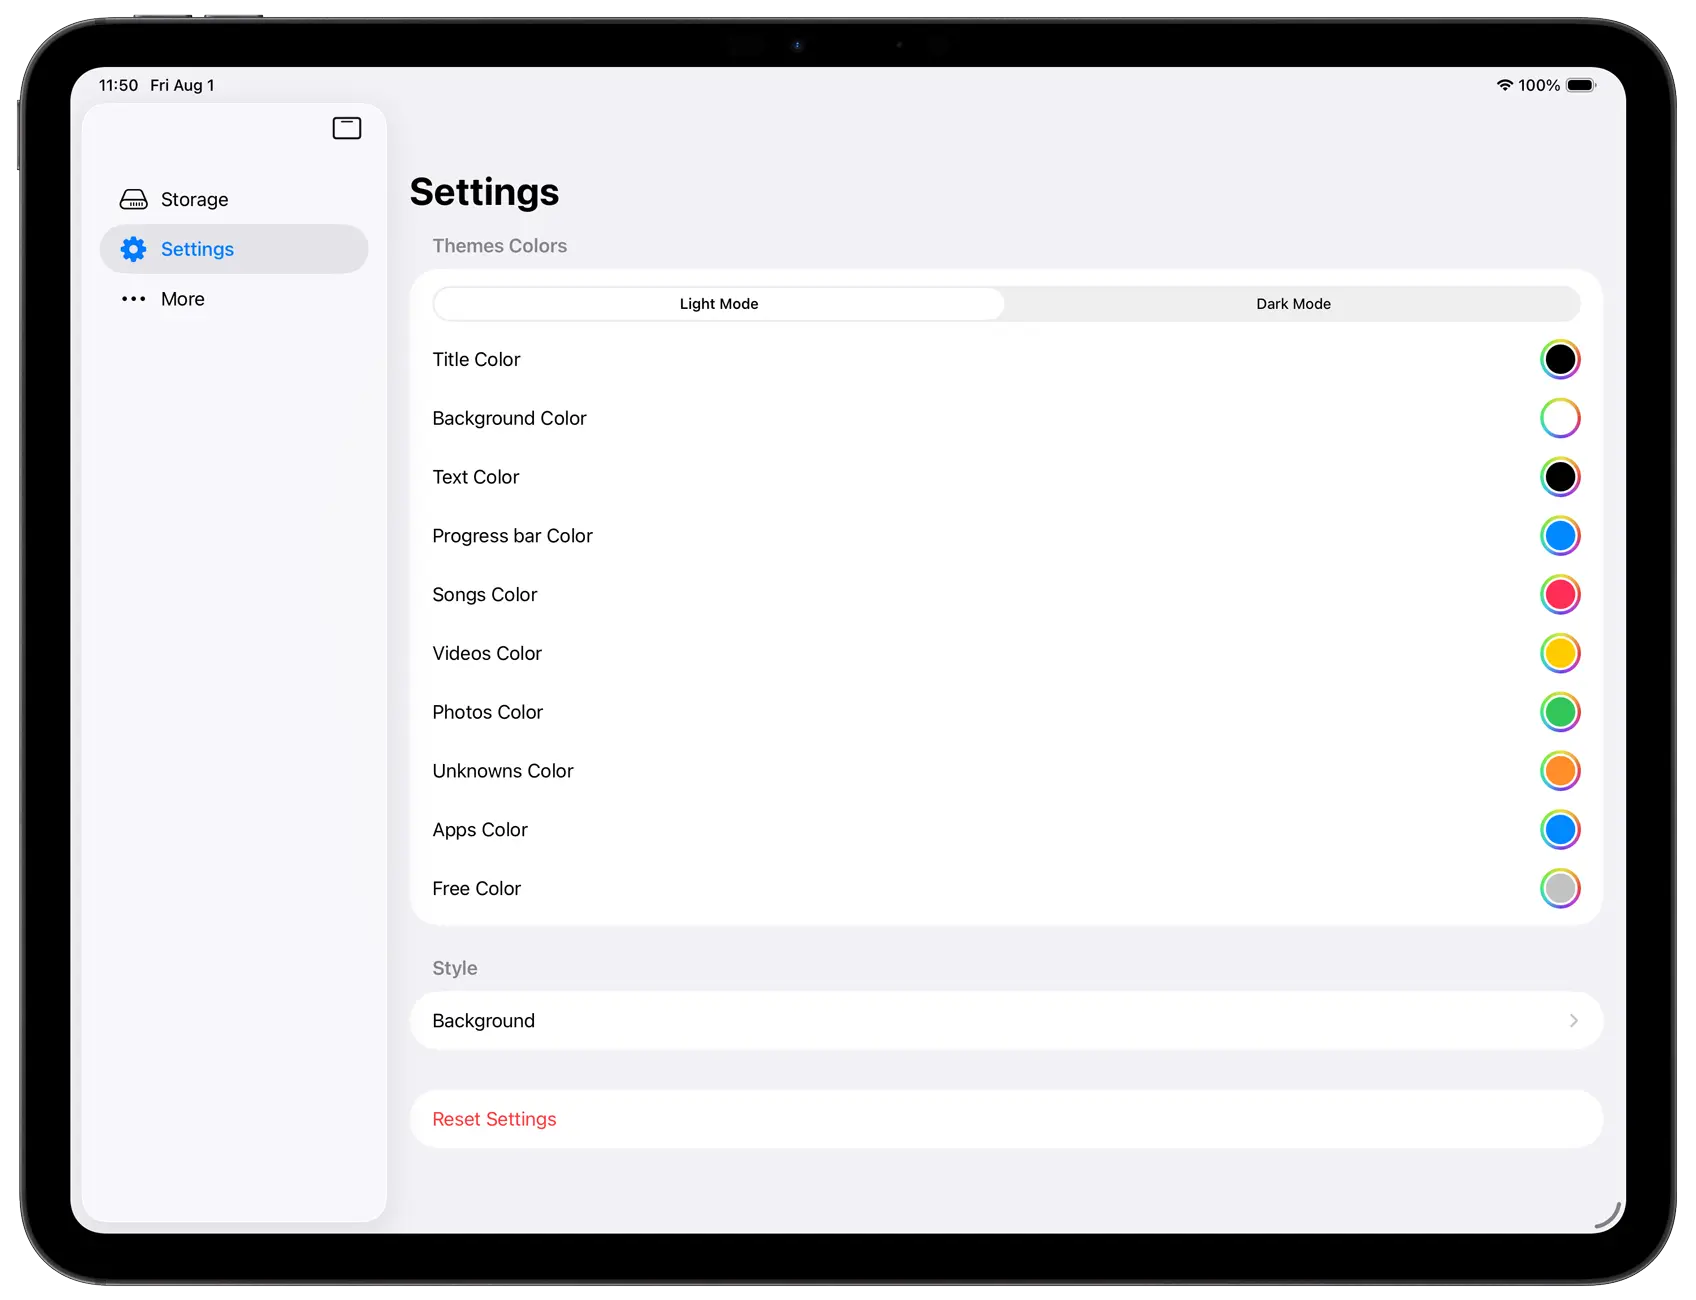Open the Free Color picker
1696x1300 pixels.
(1560, 888)
